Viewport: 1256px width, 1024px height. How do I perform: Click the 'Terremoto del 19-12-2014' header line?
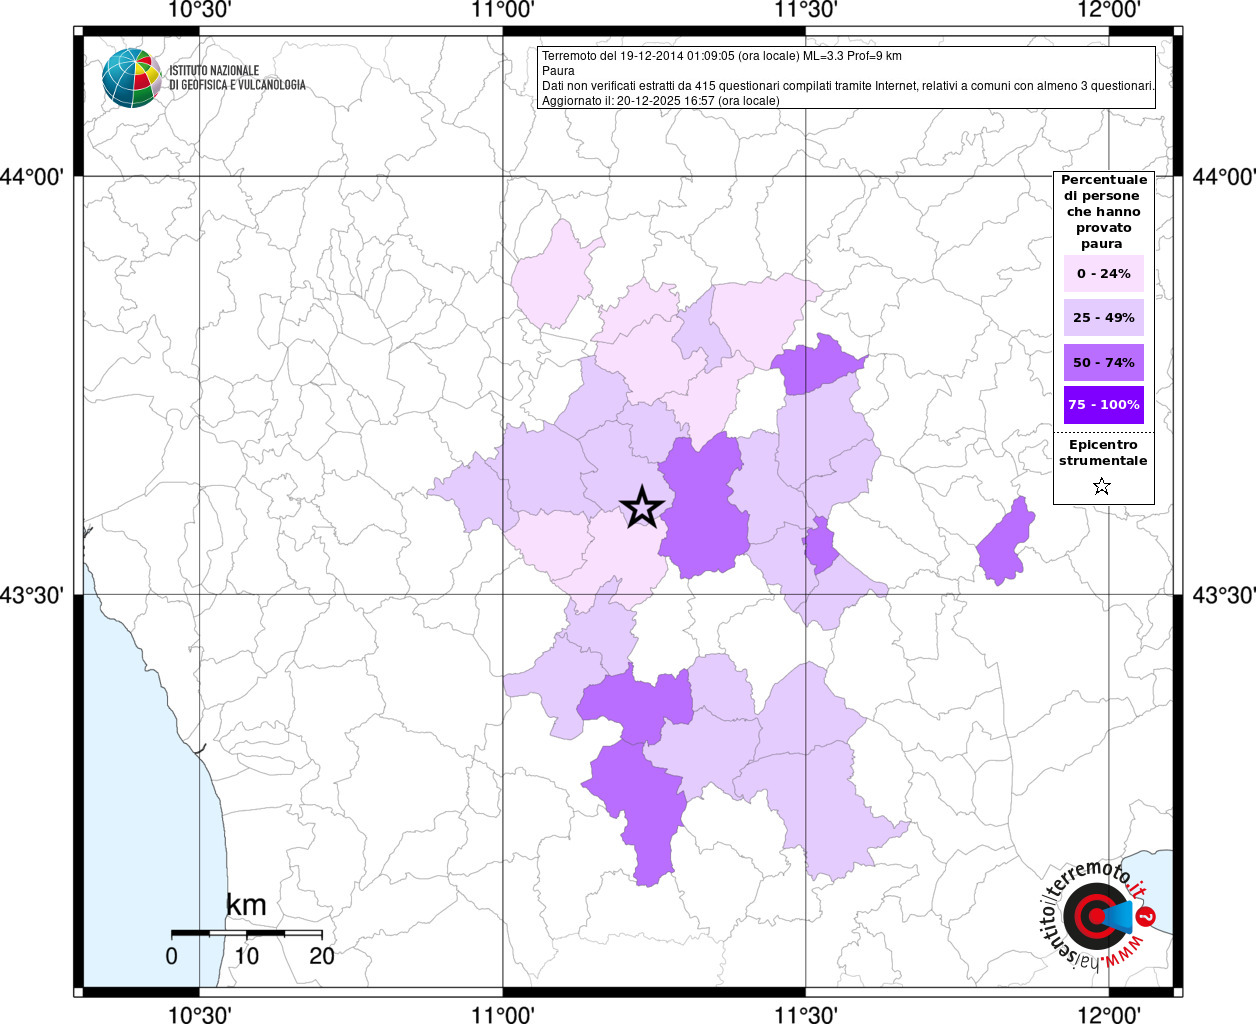pos(722,56)
